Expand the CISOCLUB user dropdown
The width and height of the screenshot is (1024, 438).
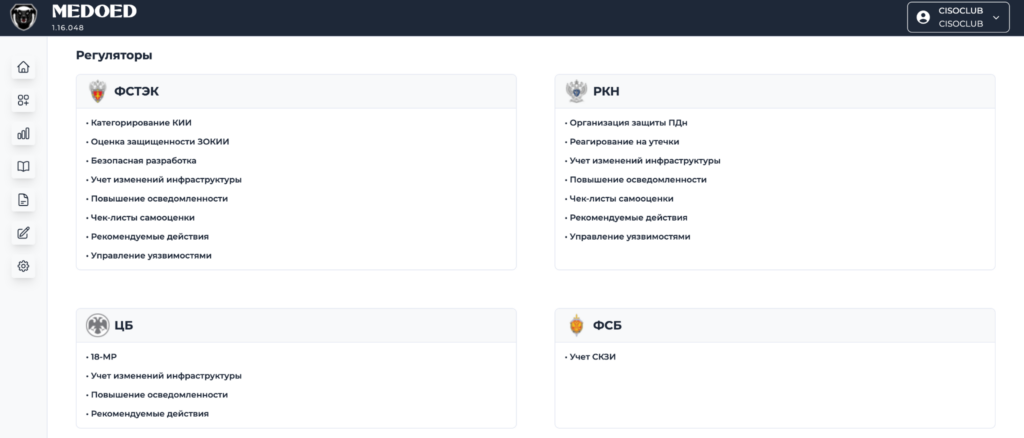point(958,18)
